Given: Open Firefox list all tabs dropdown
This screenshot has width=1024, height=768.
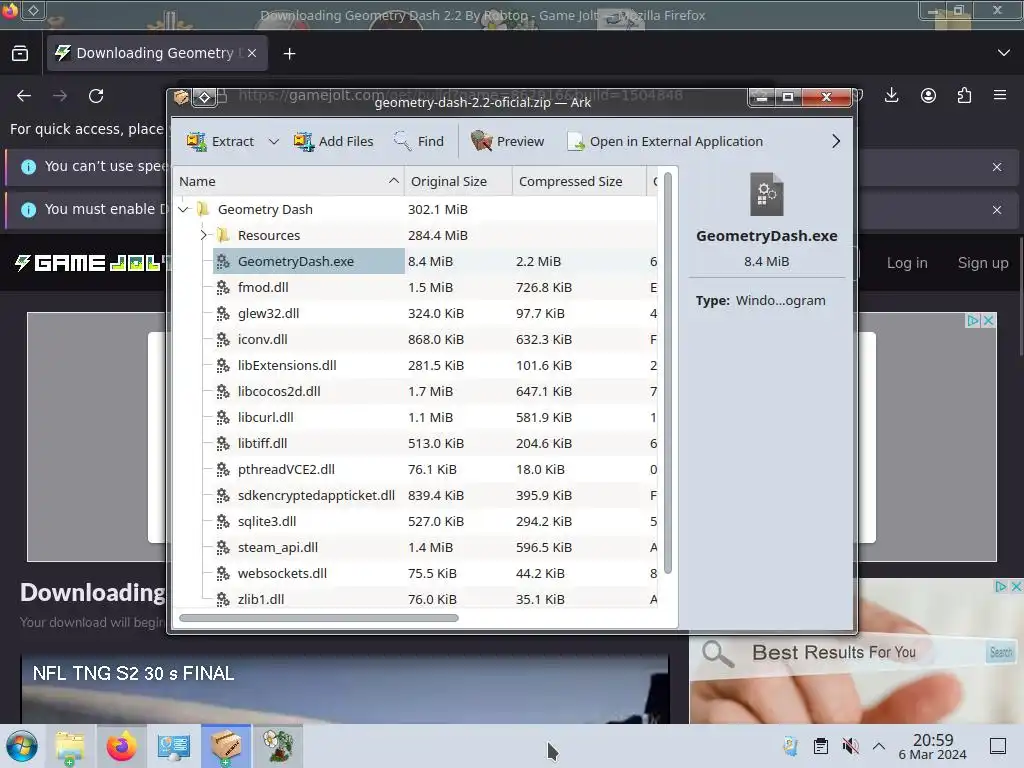Looking at the screenshot, I should point(1004,53).
